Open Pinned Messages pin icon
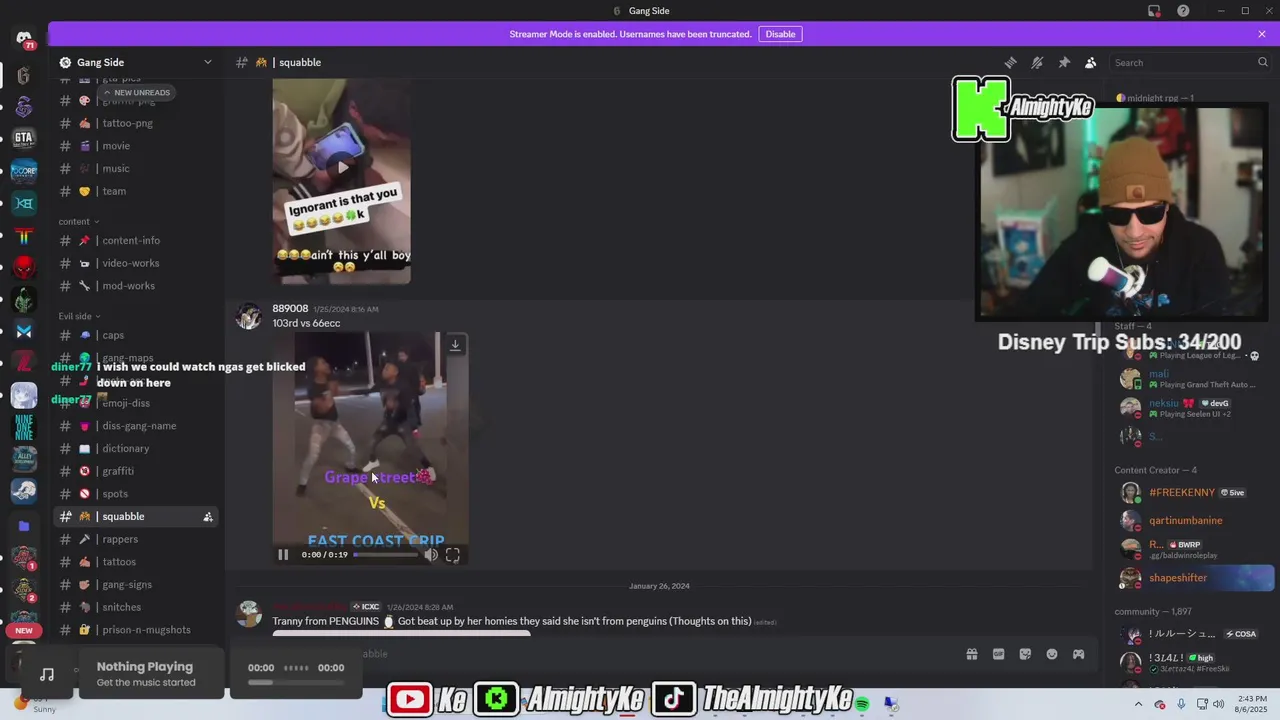 (1064, 62)
